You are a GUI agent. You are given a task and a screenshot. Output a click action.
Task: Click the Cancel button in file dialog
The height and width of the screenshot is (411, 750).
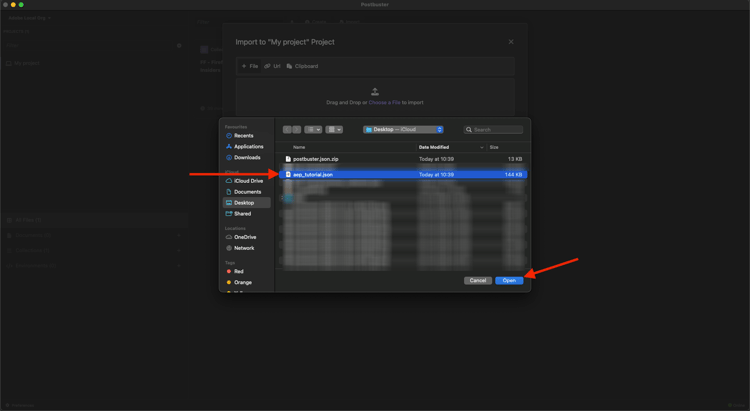tap(478, 281)
